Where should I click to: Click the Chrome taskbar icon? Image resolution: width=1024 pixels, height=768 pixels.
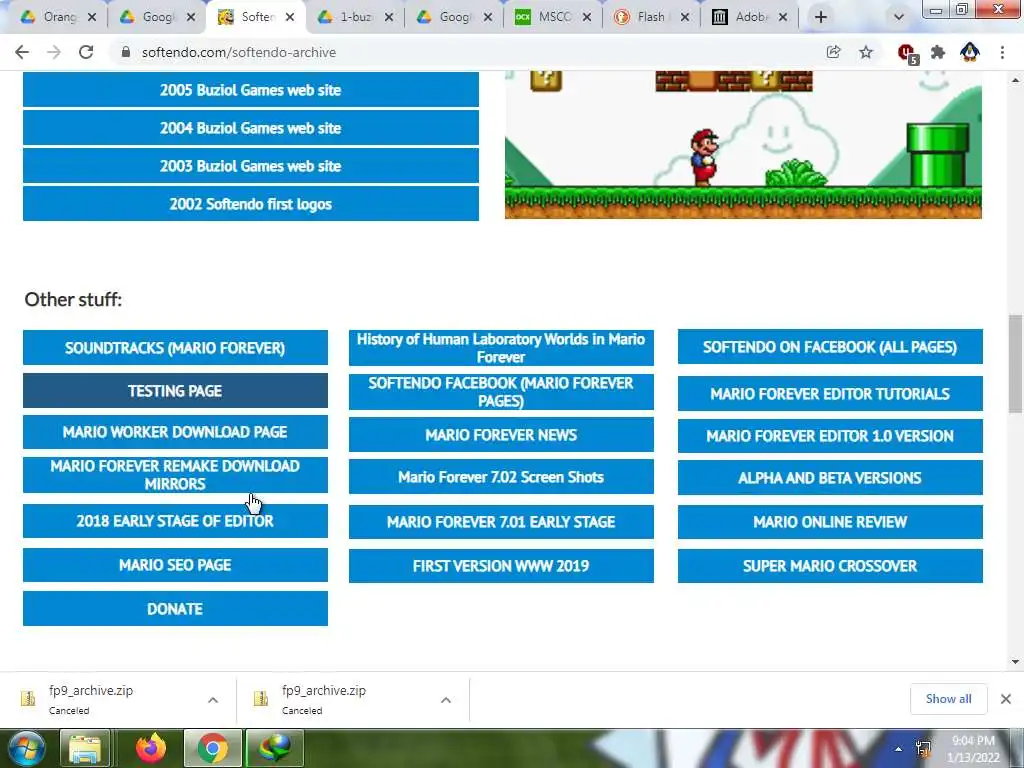[212, 748]
